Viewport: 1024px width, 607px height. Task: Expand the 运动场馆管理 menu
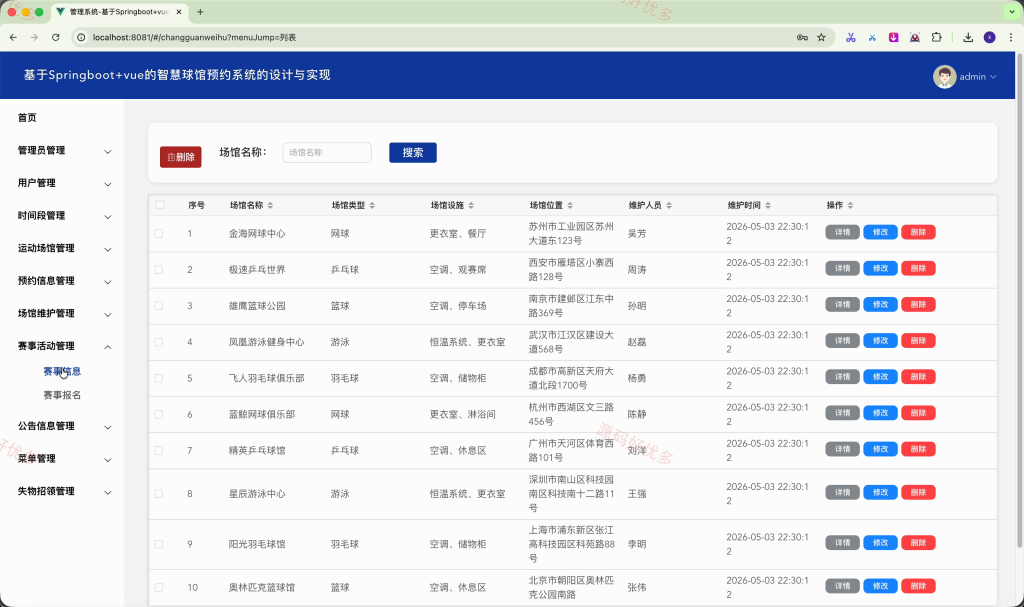click(63, 249)
